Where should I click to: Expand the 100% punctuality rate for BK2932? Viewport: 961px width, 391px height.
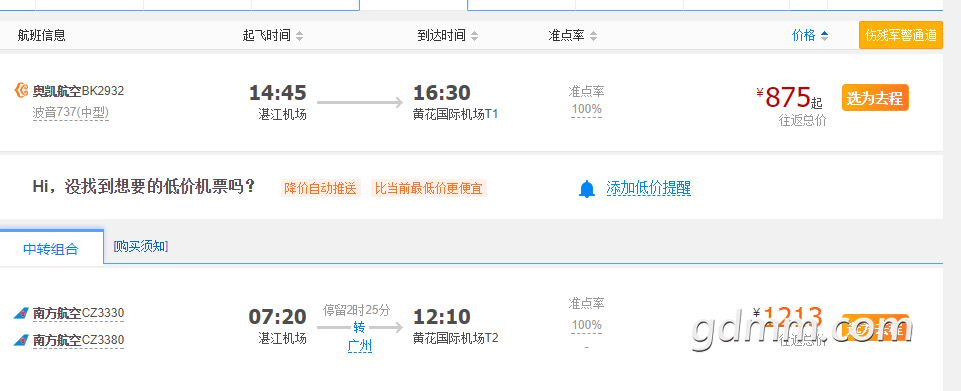click(587, 110)
